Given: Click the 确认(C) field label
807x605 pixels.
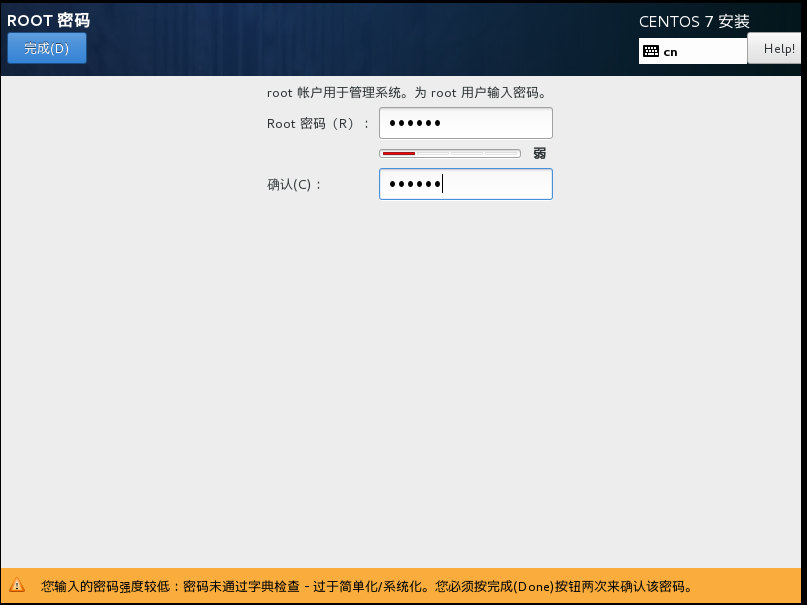Looking at the screenshot, I should (x=295, y=185).
